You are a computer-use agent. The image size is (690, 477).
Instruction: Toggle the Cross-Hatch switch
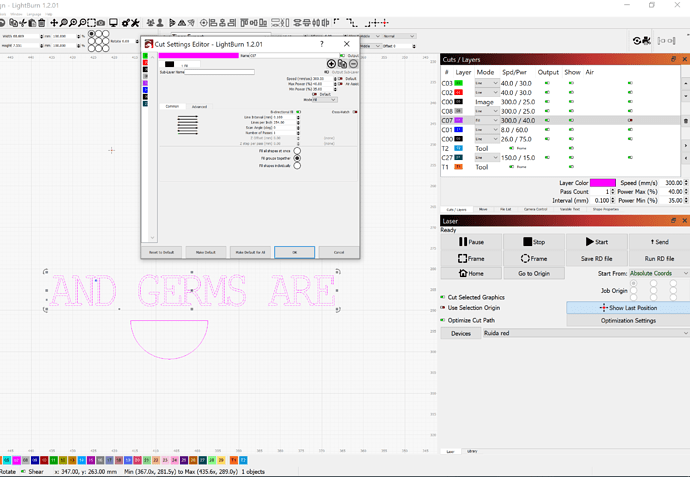point(355,112)
